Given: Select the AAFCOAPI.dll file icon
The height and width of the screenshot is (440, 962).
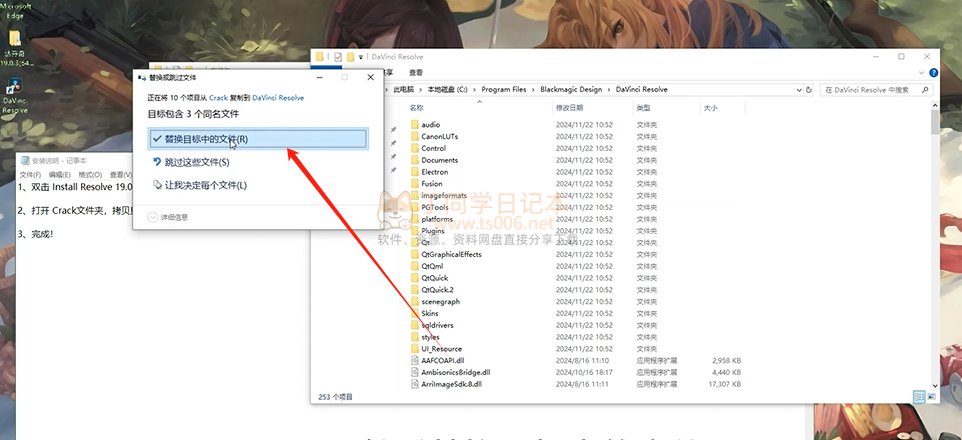Looking at the screenshot, I should coord(415,360).
